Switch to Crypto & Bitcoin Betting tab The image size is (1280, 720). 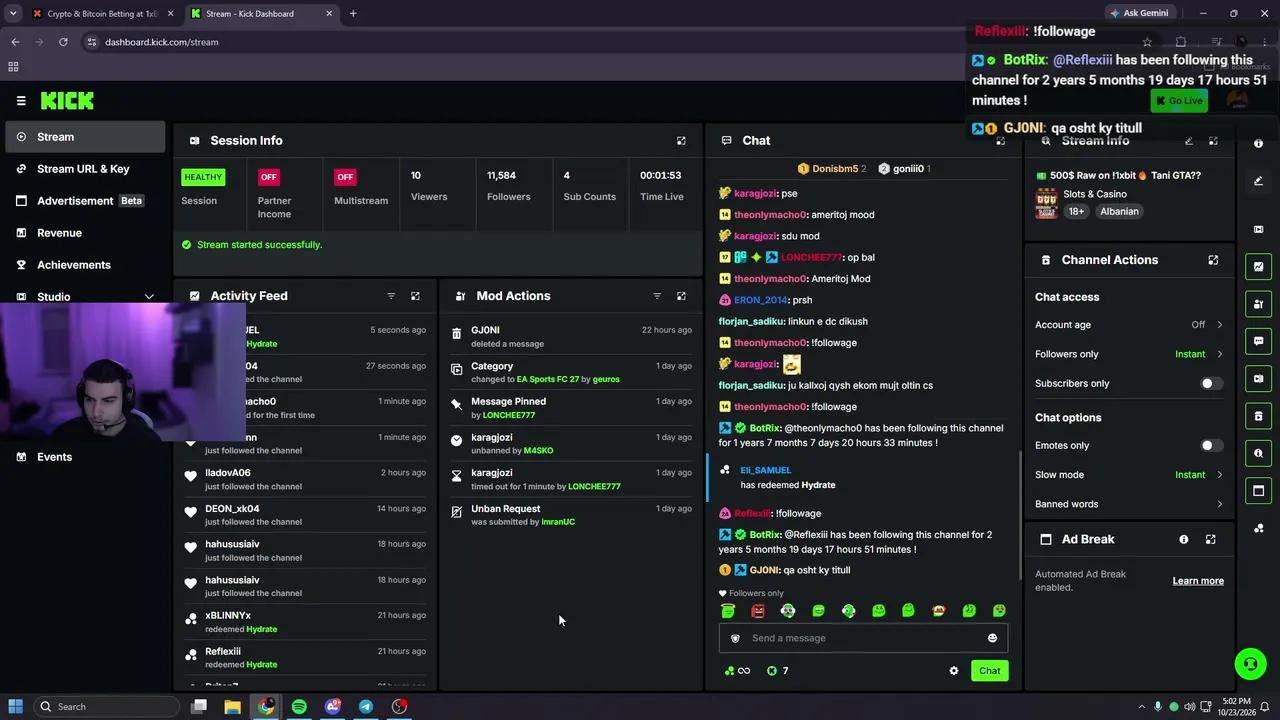(x=102, y=14)
